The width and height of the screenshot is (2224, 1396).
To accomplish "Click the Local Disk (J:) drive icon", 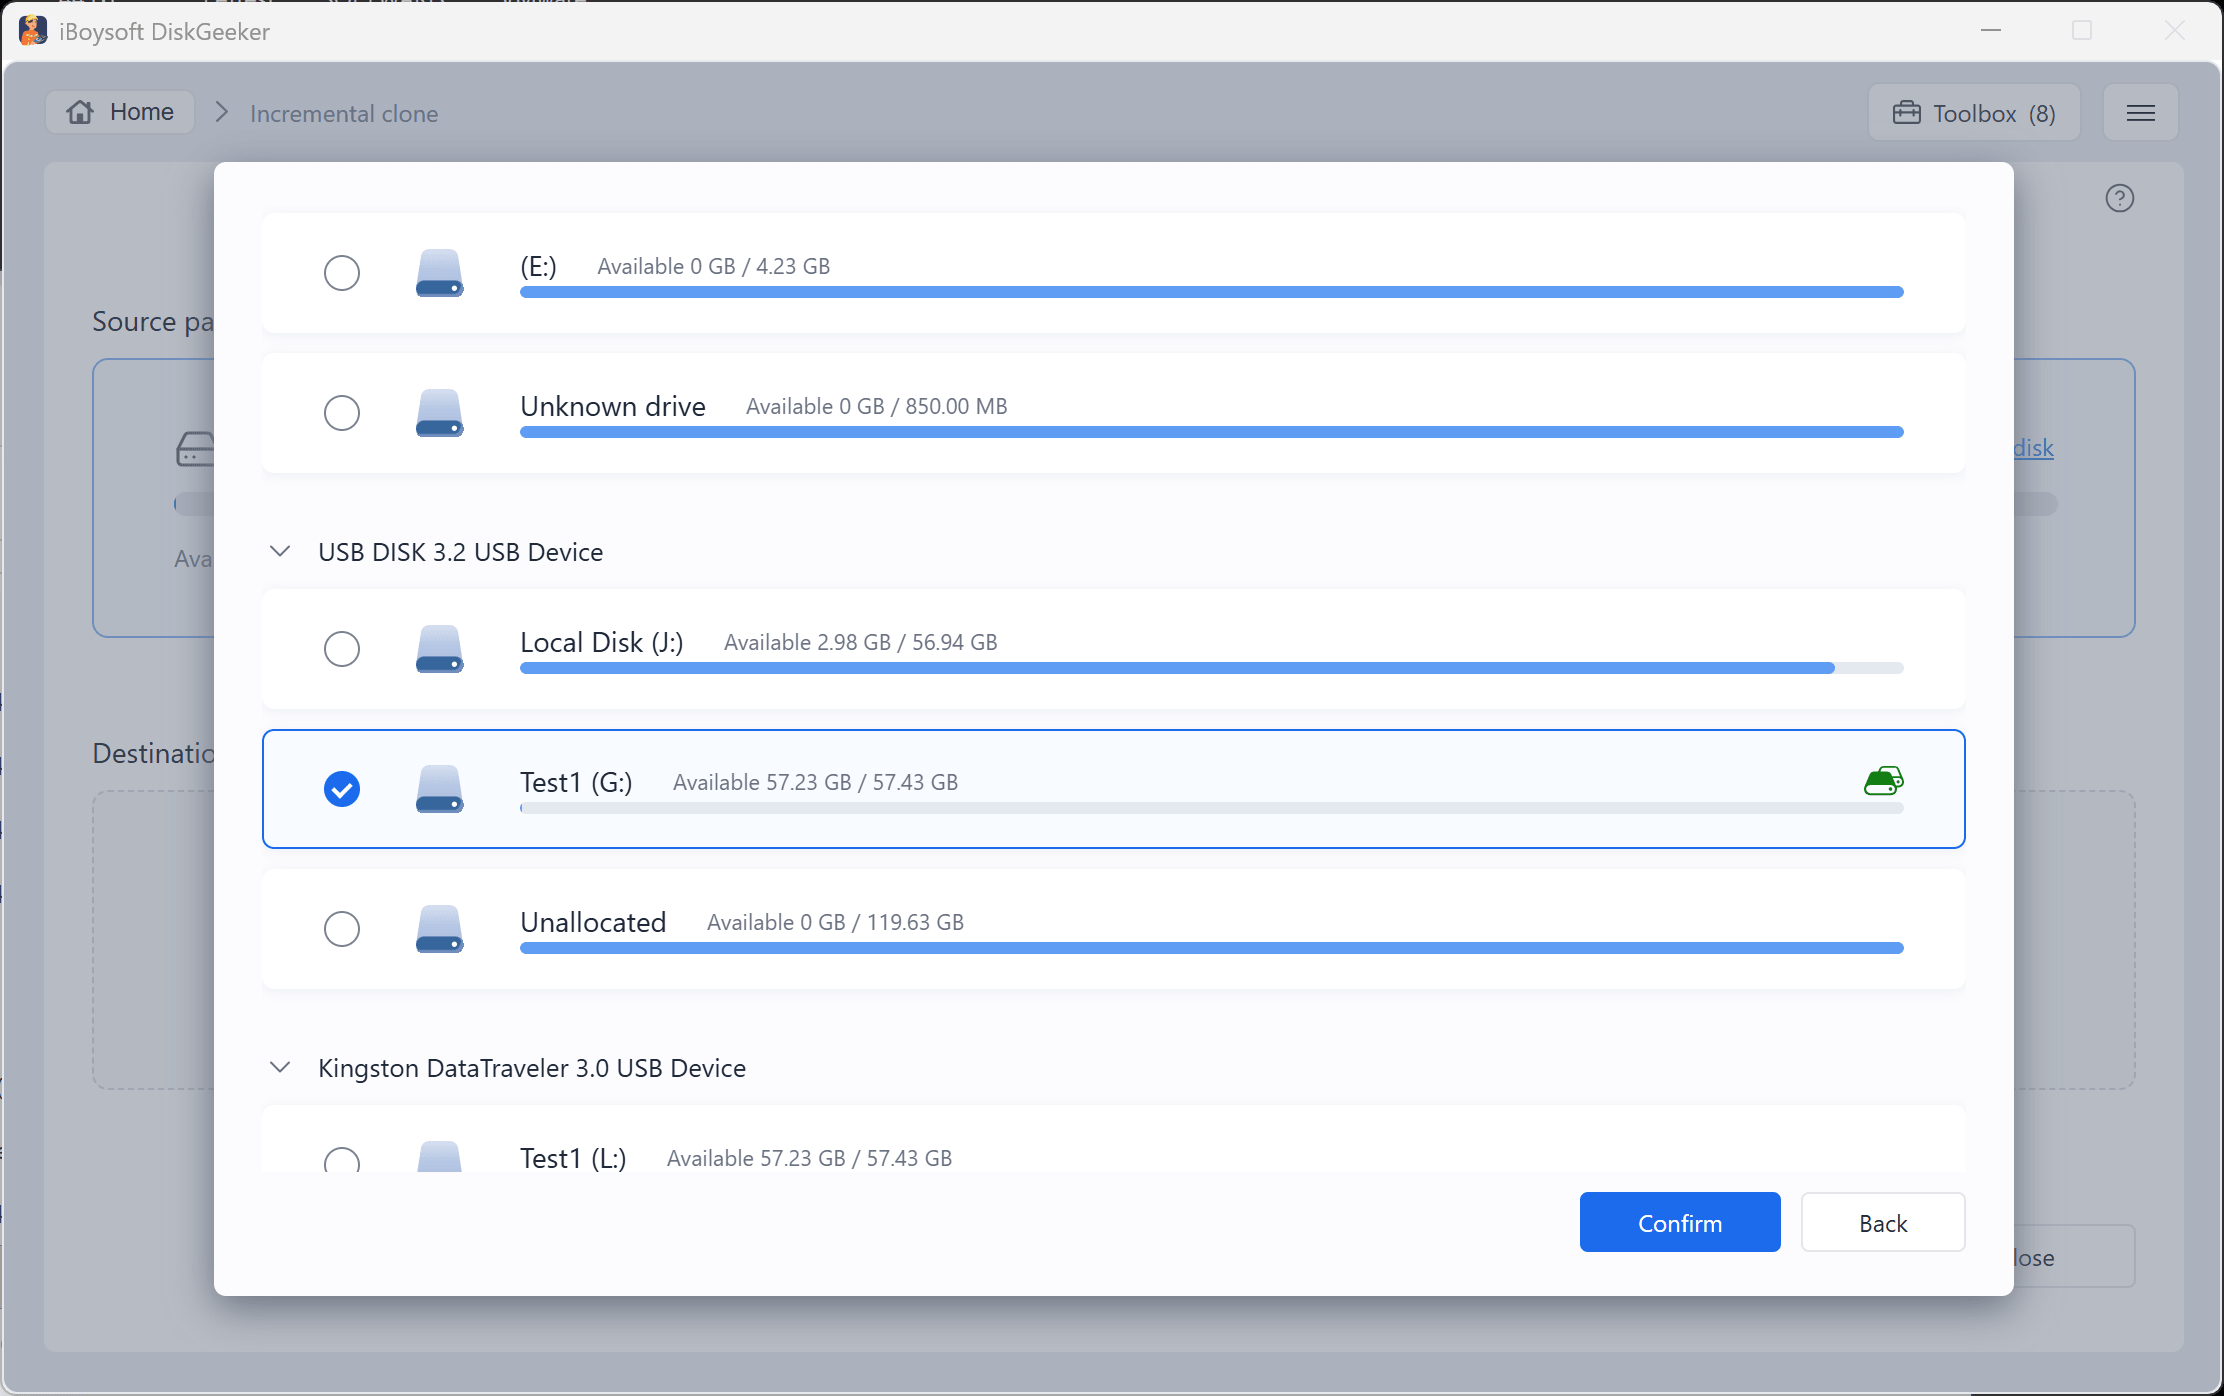I will 439,649.
